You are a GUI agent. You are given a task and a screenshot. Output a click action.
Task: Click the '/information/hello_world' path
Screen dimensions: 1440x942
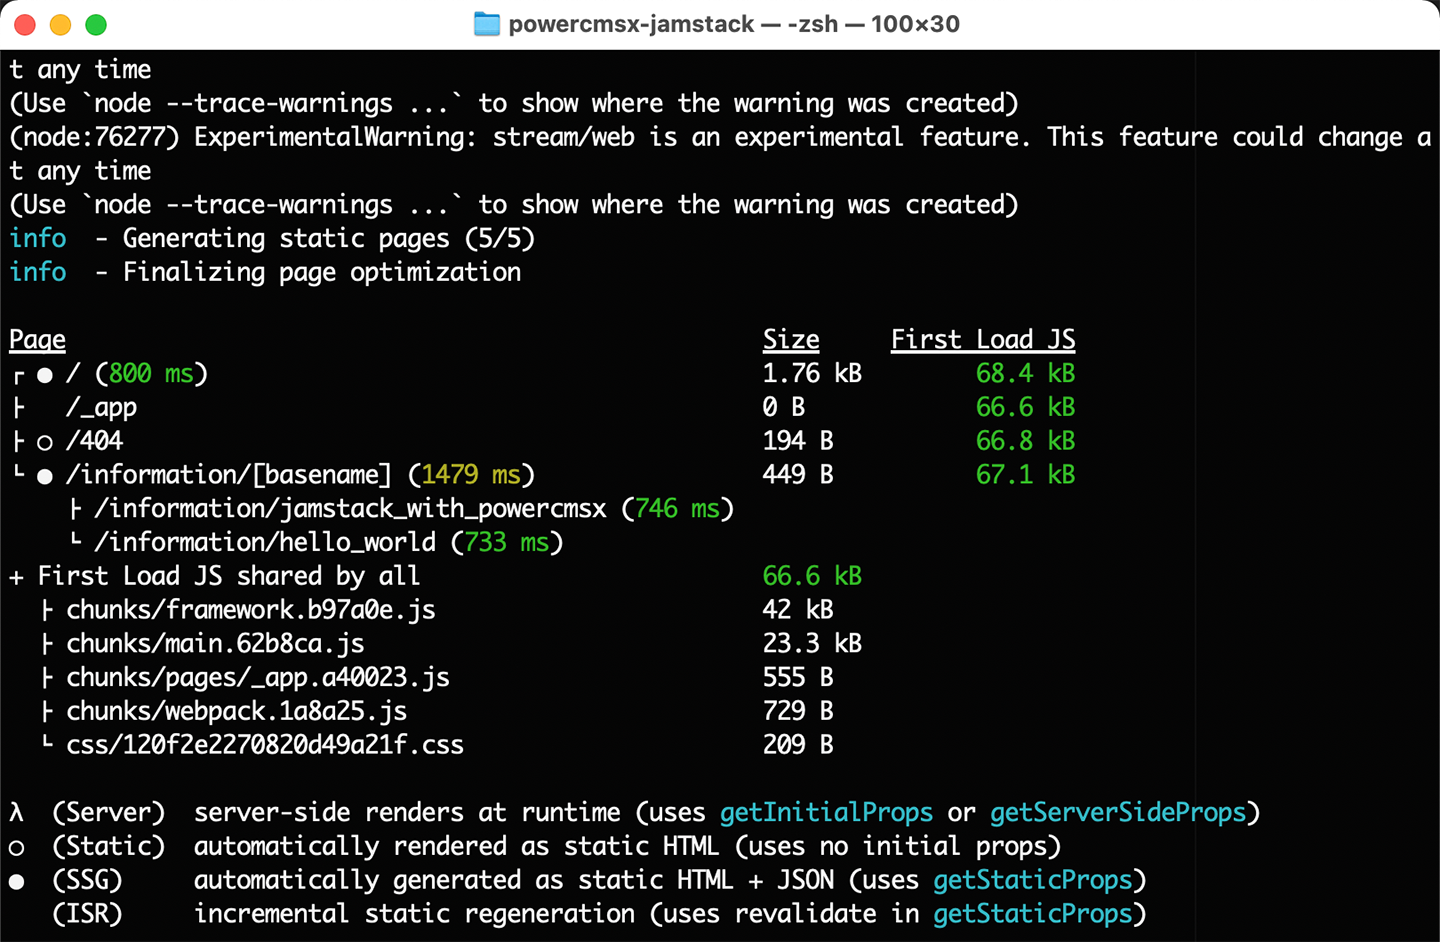pyautogui.click(x=265, y=542)
